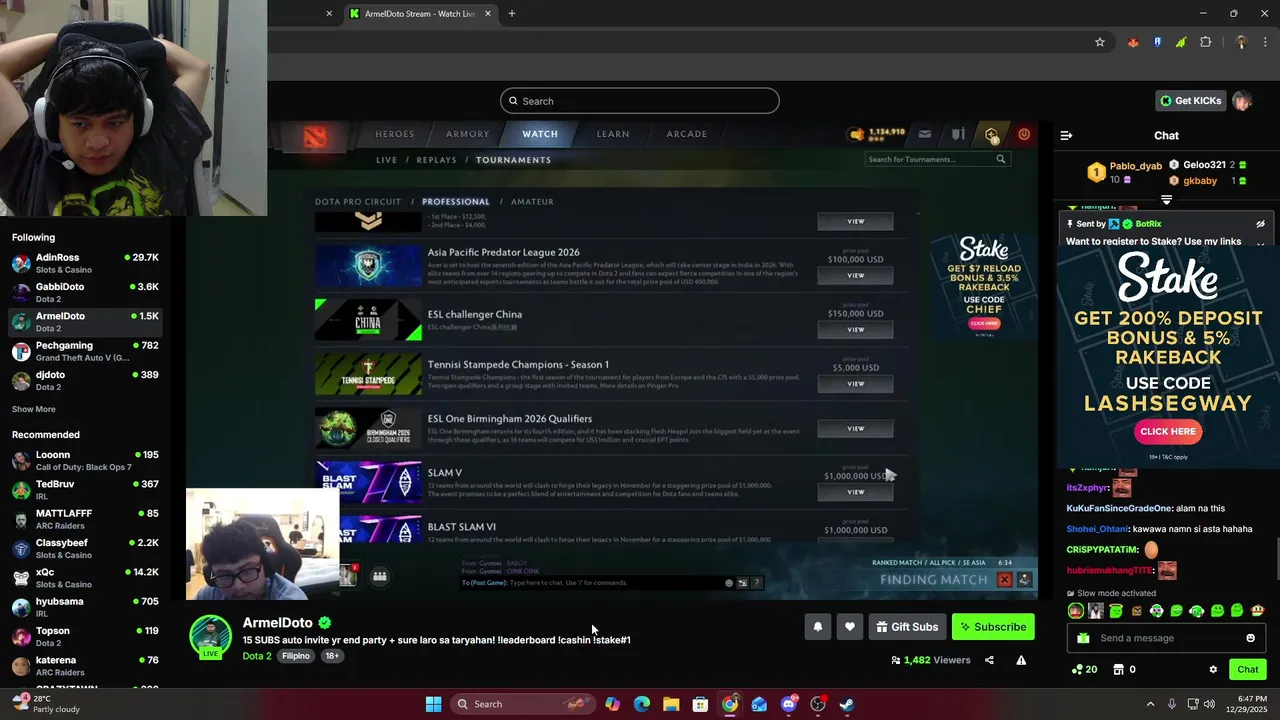Click Dota power quit icon
The height and width of the screenshot is (720, 1280).
(1024, 134)
